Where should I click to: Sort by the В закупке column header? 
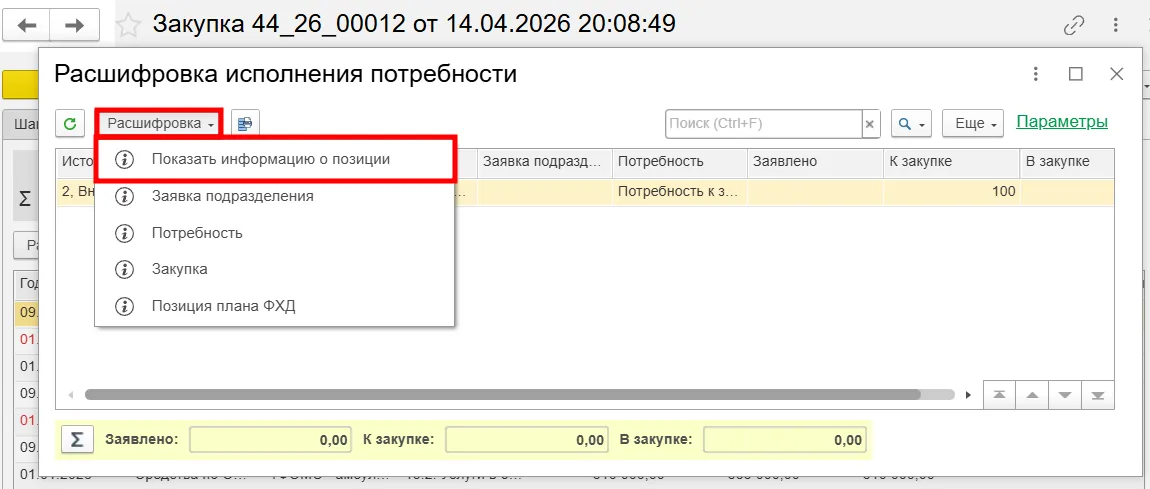click(x=1067, y=162)
